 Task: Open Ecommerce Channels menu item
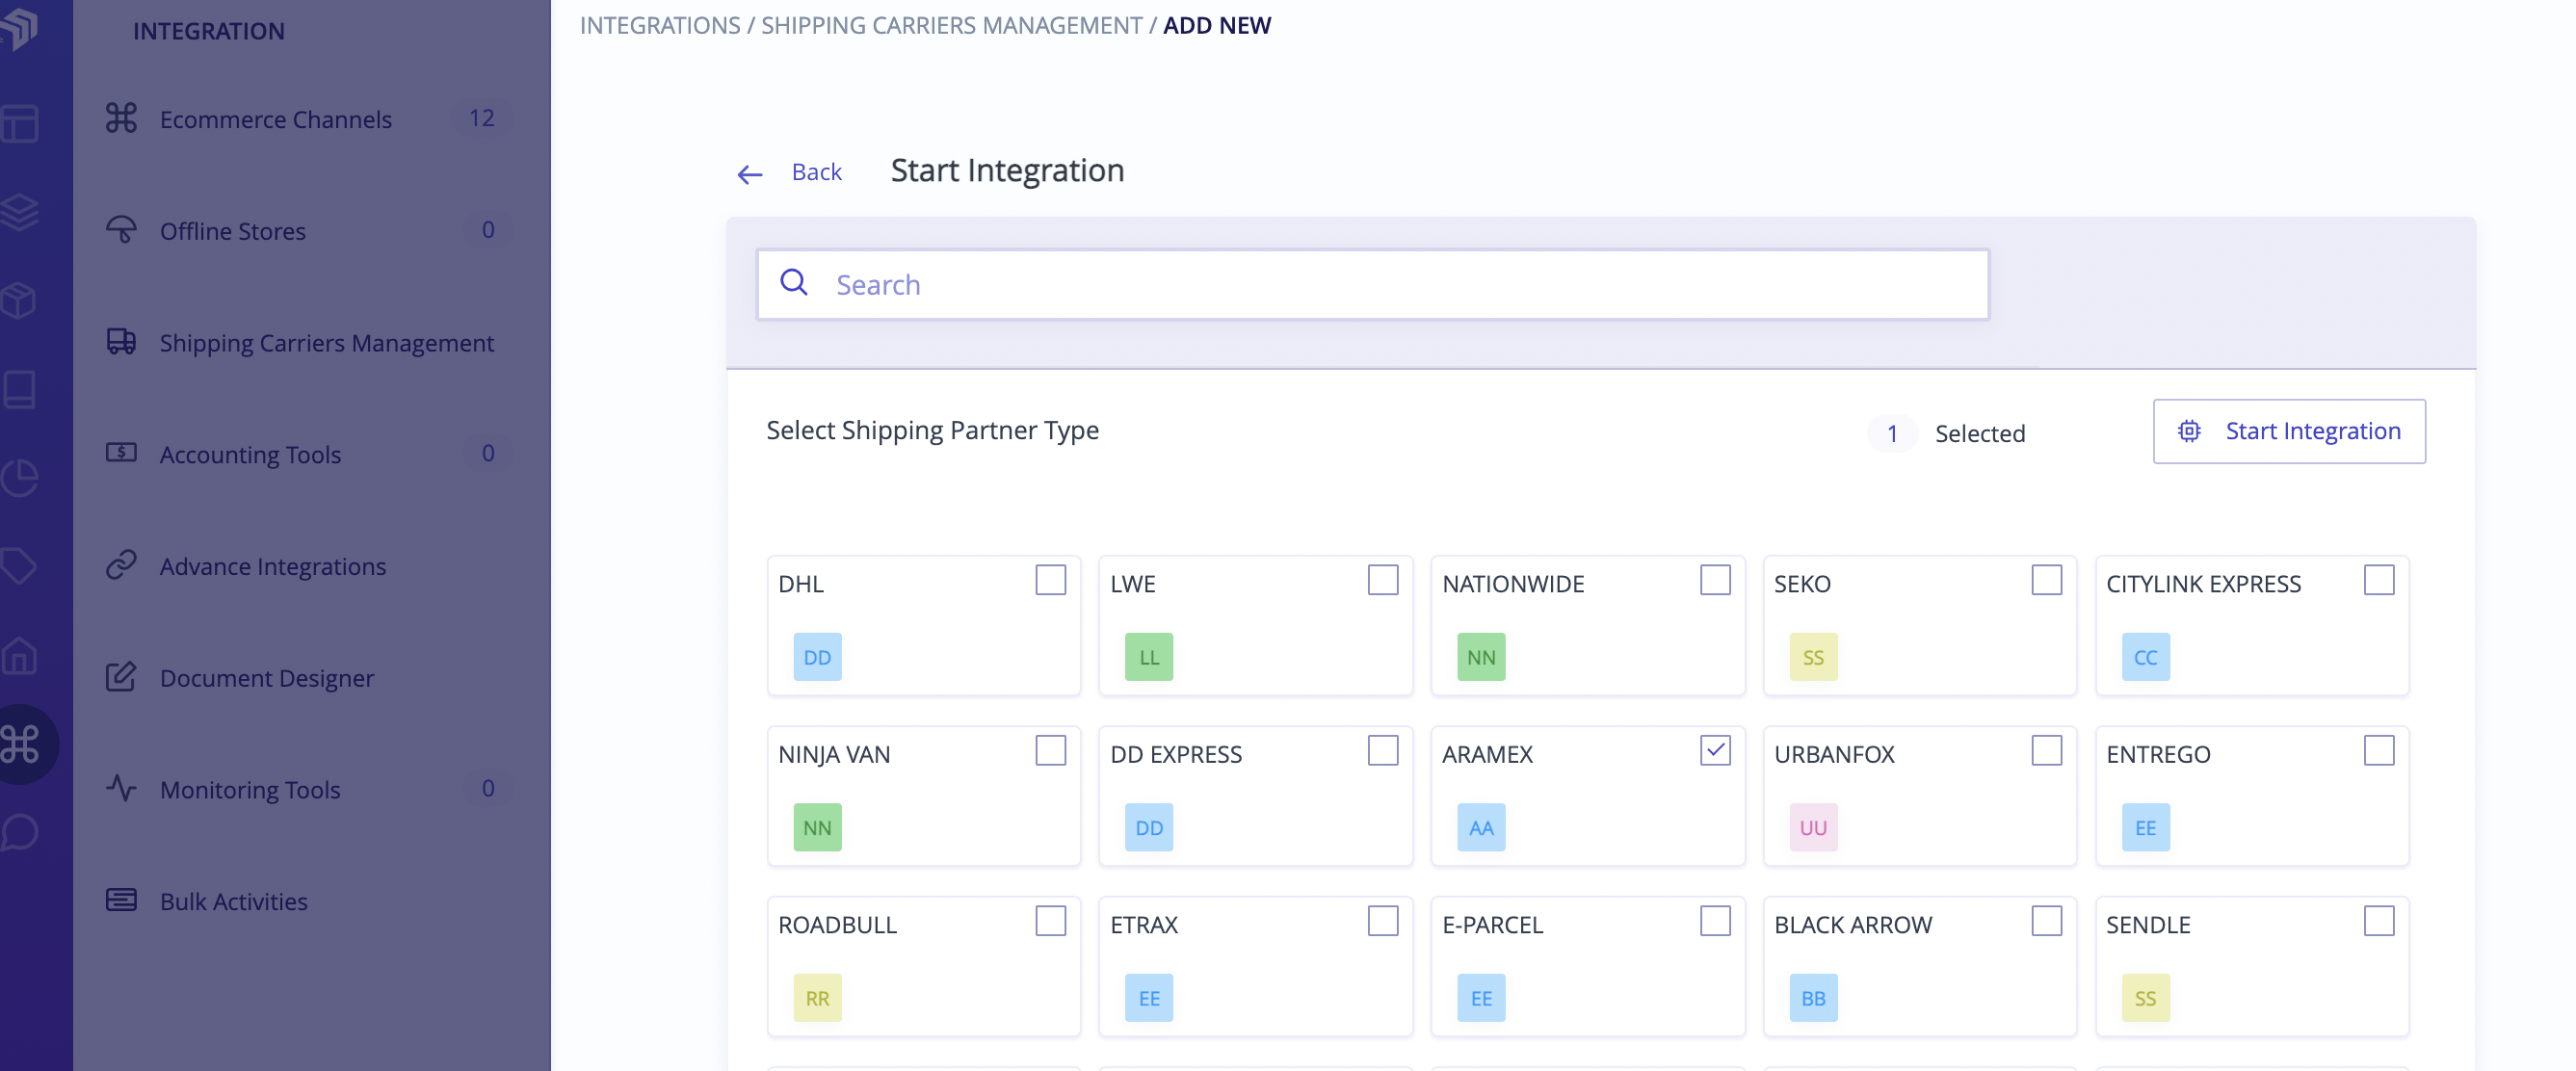coord(310,119)
